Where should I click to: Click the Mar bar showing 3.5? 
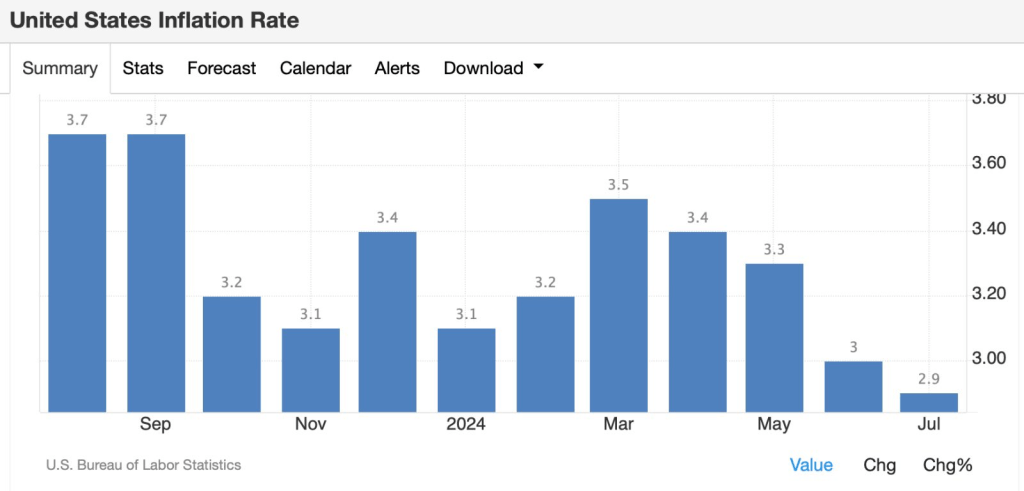coord(619,305)
